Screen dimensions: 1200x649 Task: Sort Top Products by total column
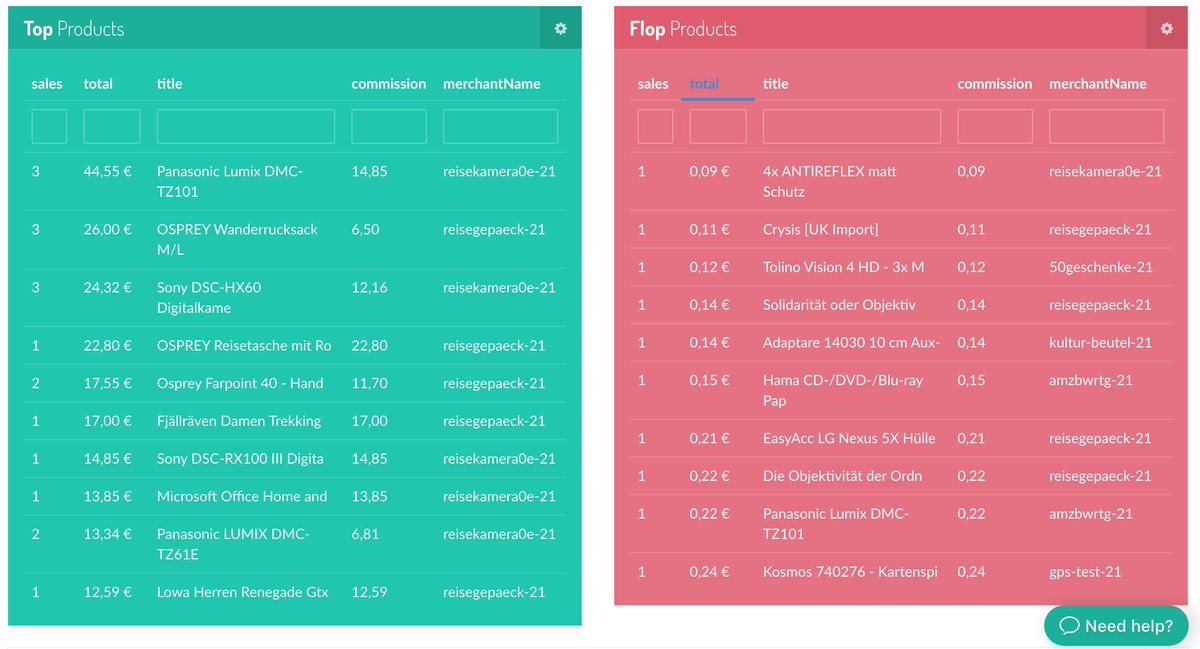(x=98, y=84)
